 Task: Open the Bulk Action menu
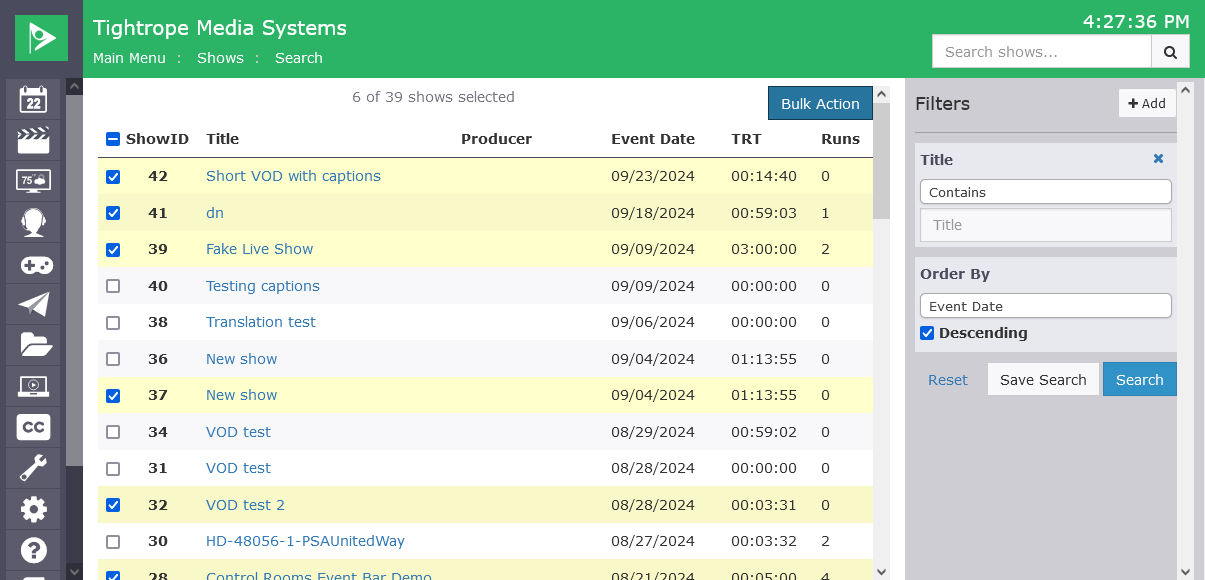819,104
